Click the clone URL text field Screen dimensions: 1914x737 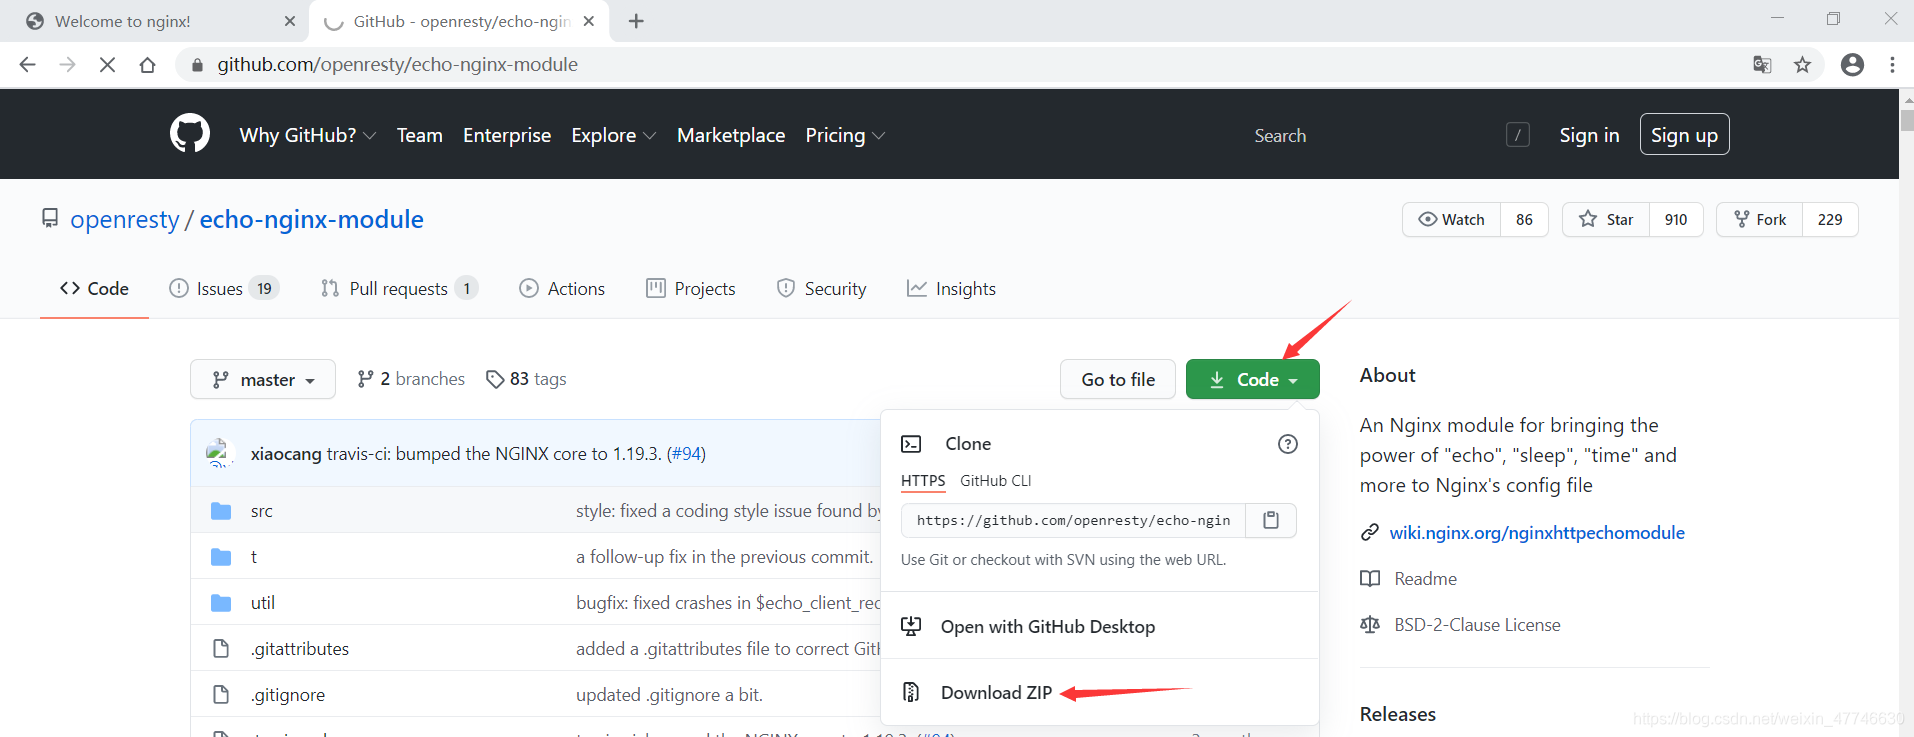[1073, 520]
